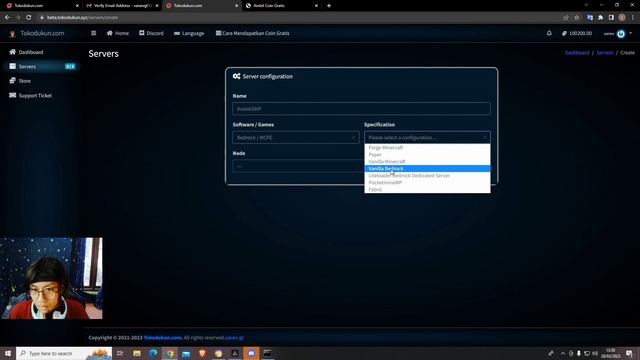Open a new browser tab
Image resolution: width=640 pixels, height=360 pixels.
329,6
